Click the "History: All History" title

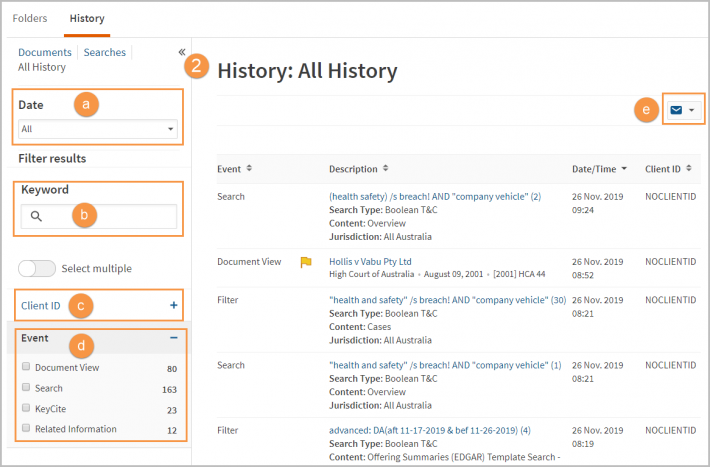click(307, 71)
